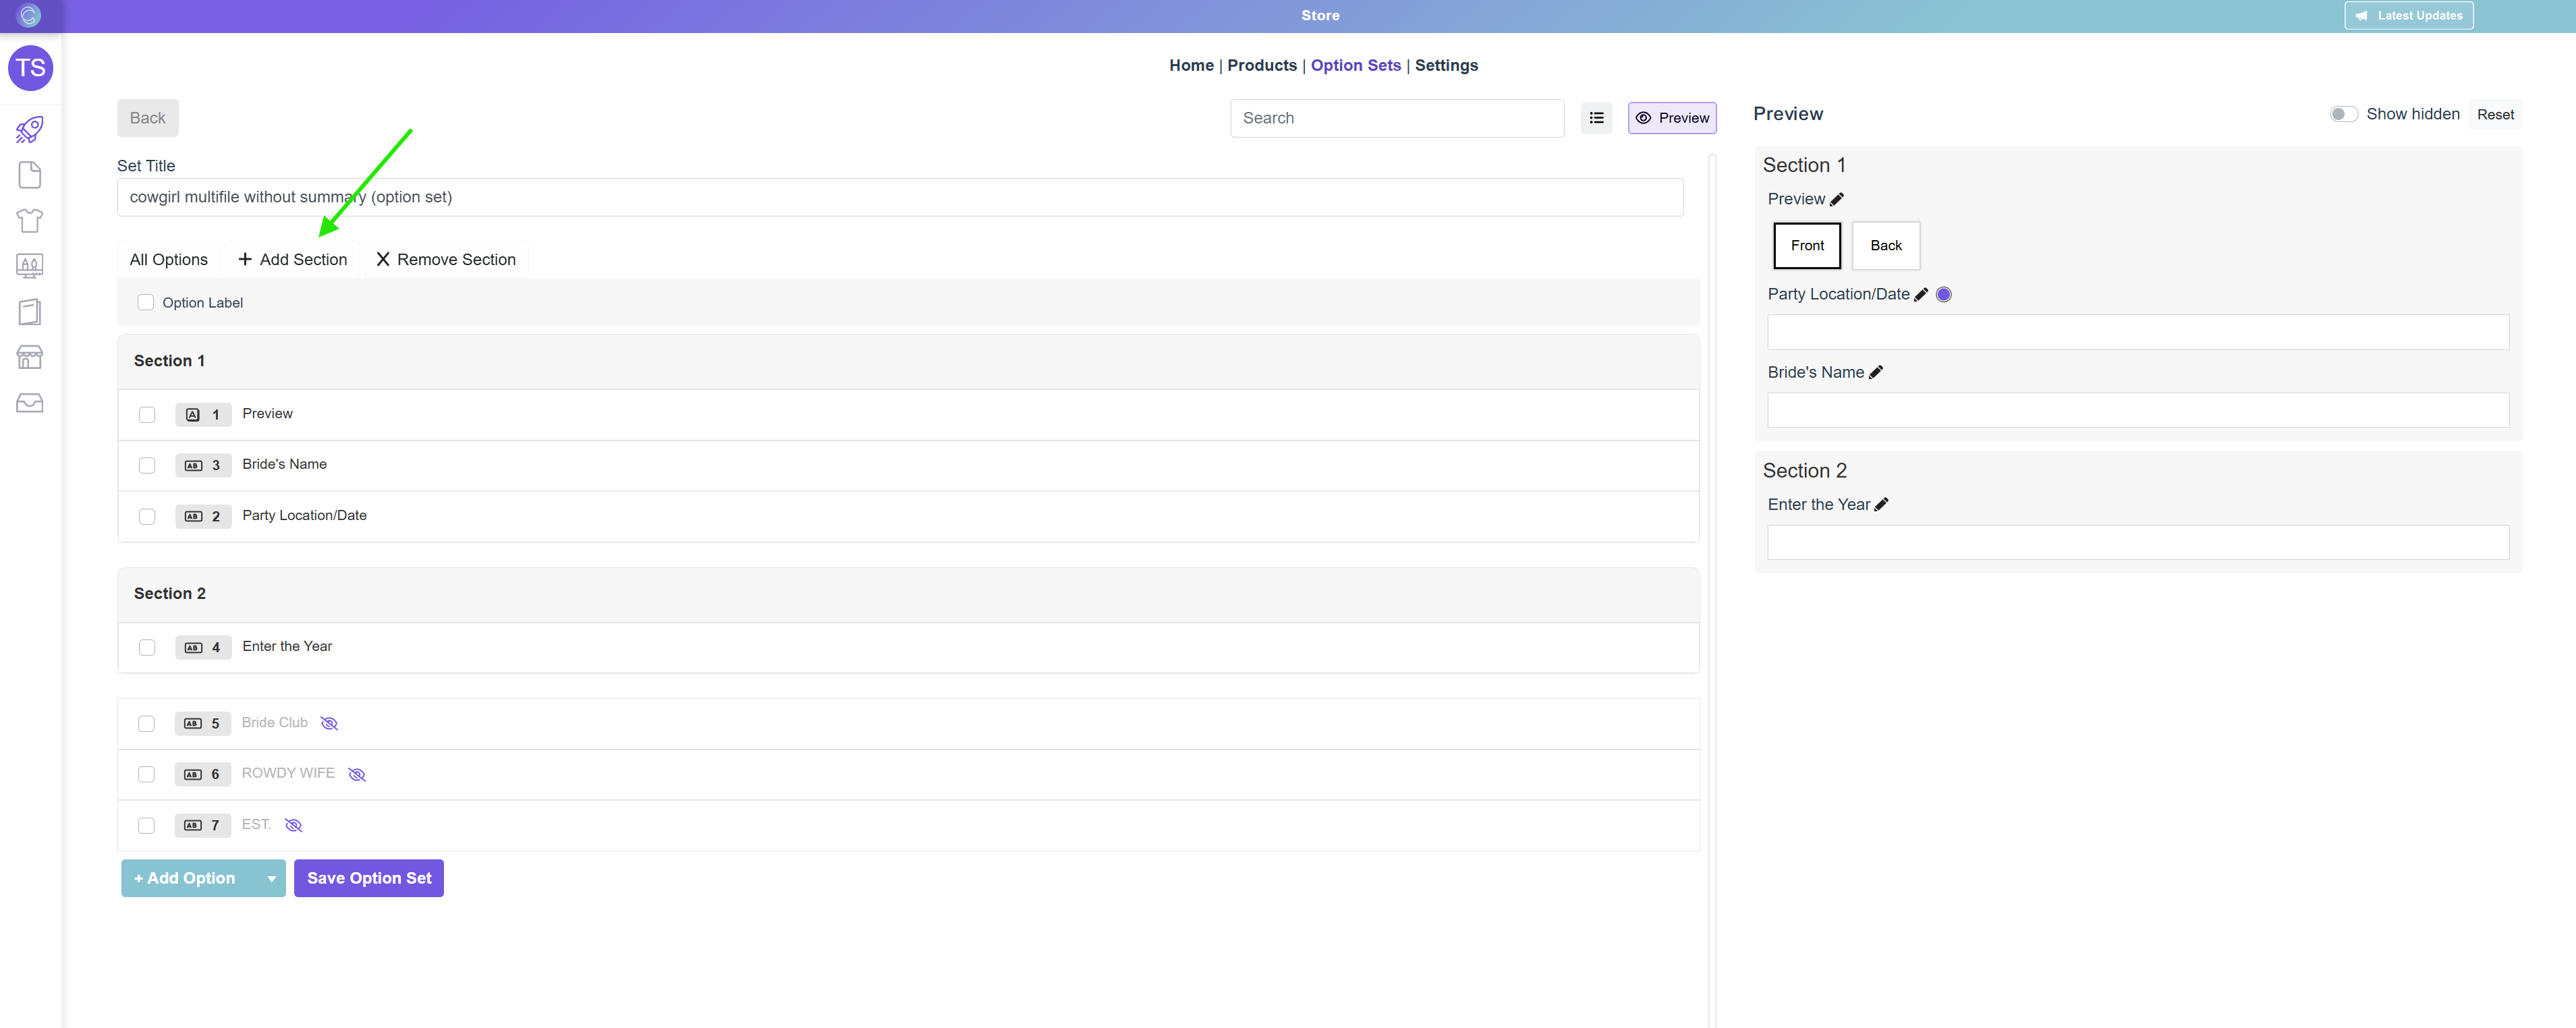Screen dimensions: 2576x1028
Task: Expand the Add Option dropdown arrow
Action: pos(271,878)
